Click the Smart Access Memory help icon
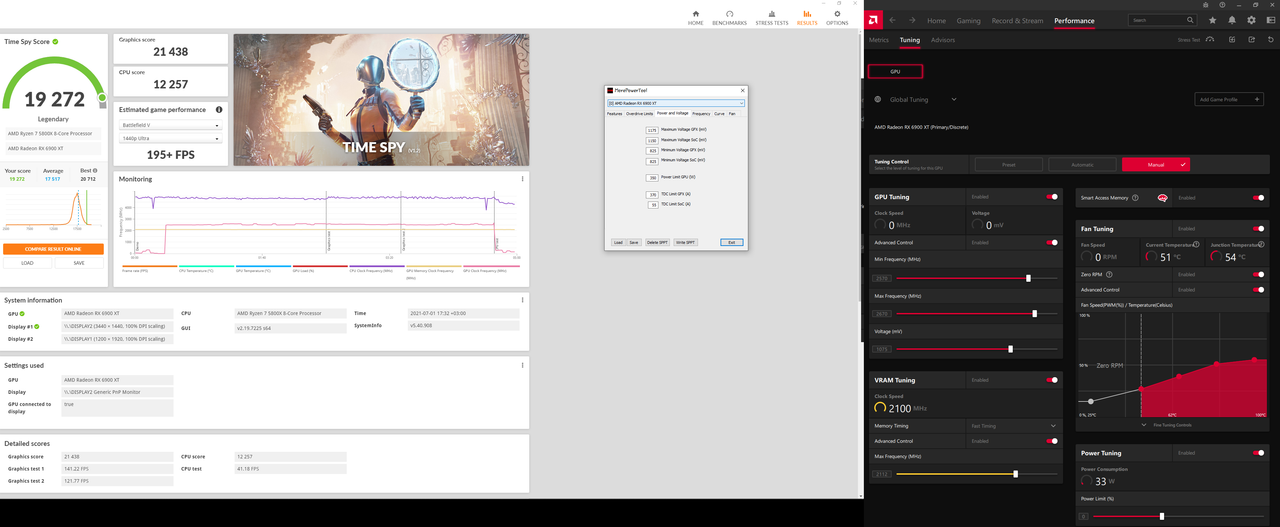 [1135, 198]
